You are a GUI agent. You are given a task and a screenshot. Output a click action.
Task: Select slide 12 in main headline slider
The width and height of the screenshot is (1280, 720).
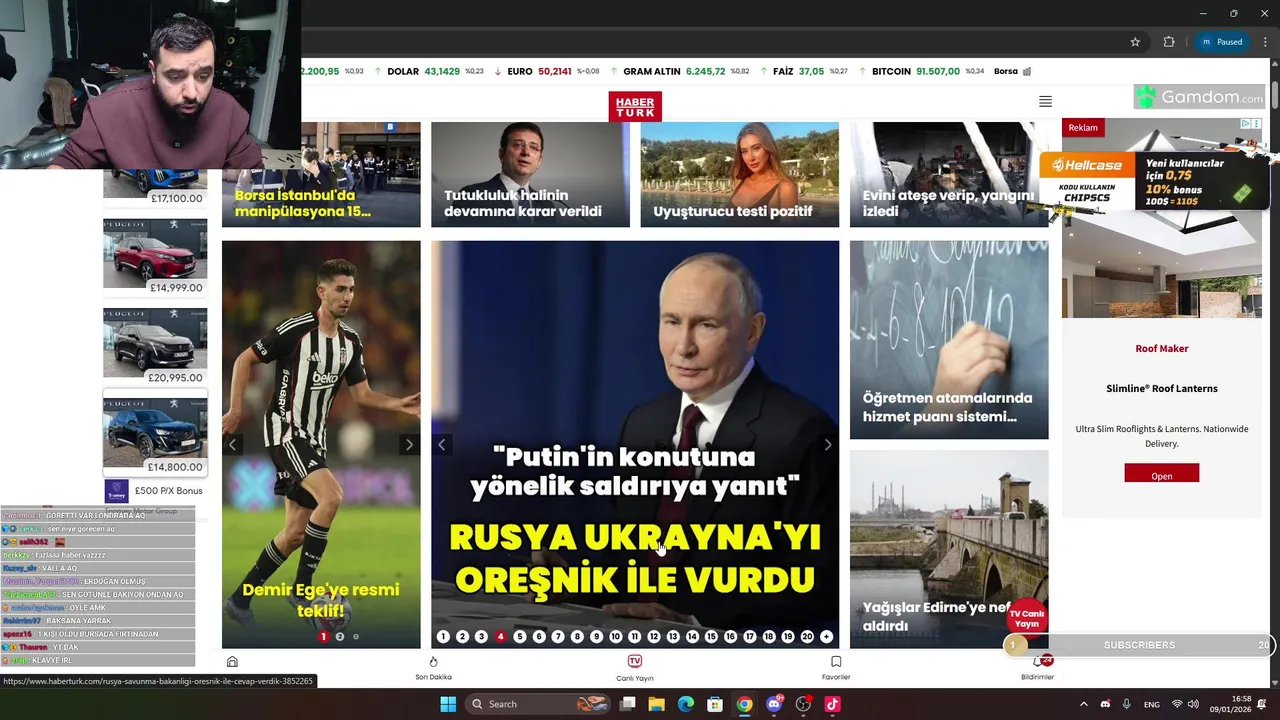[654, 636]
